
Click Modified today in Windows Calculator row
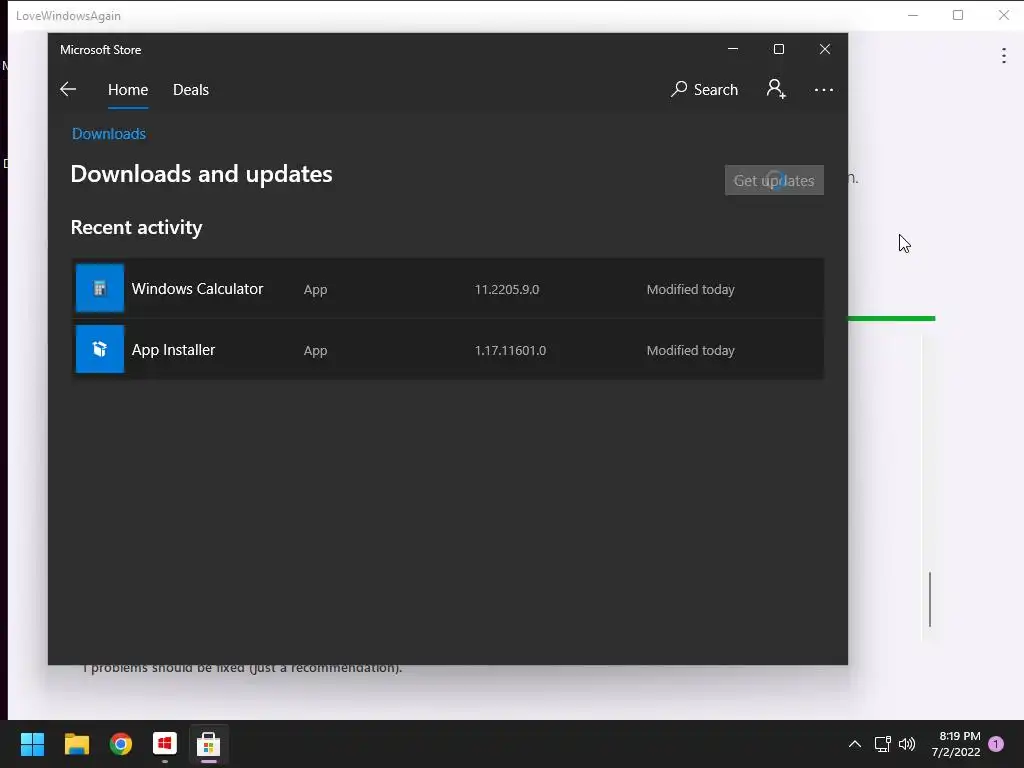690,289
